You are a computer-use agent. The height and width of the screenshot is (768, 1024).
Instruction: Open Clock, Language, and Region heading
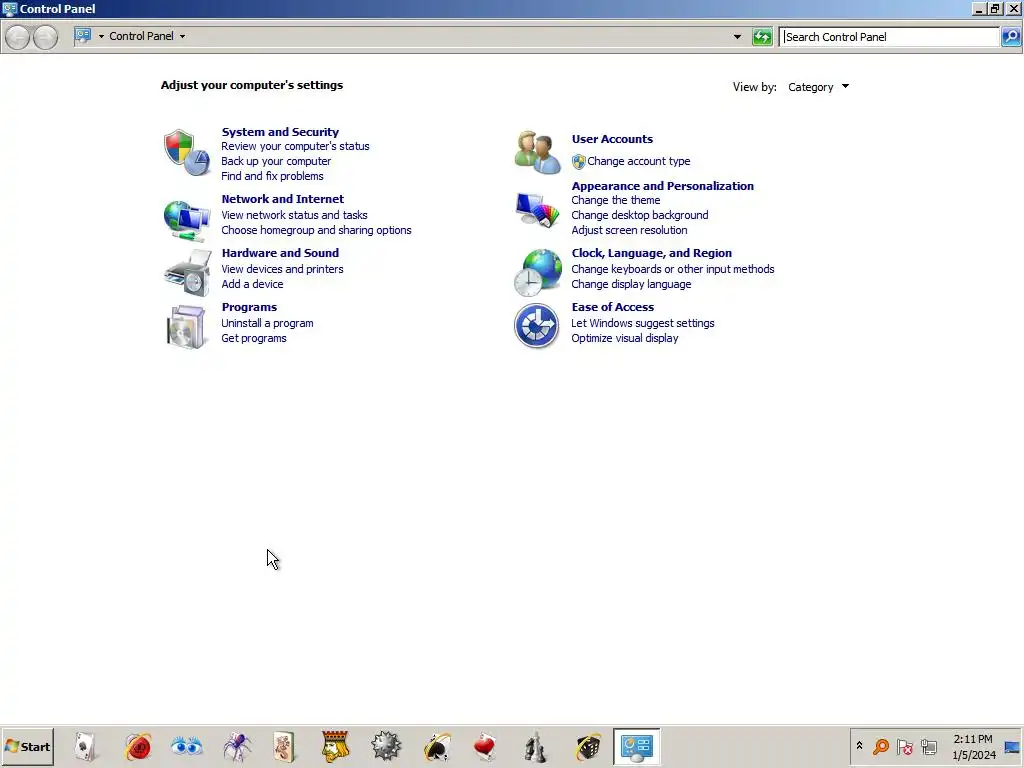point(651,253)
